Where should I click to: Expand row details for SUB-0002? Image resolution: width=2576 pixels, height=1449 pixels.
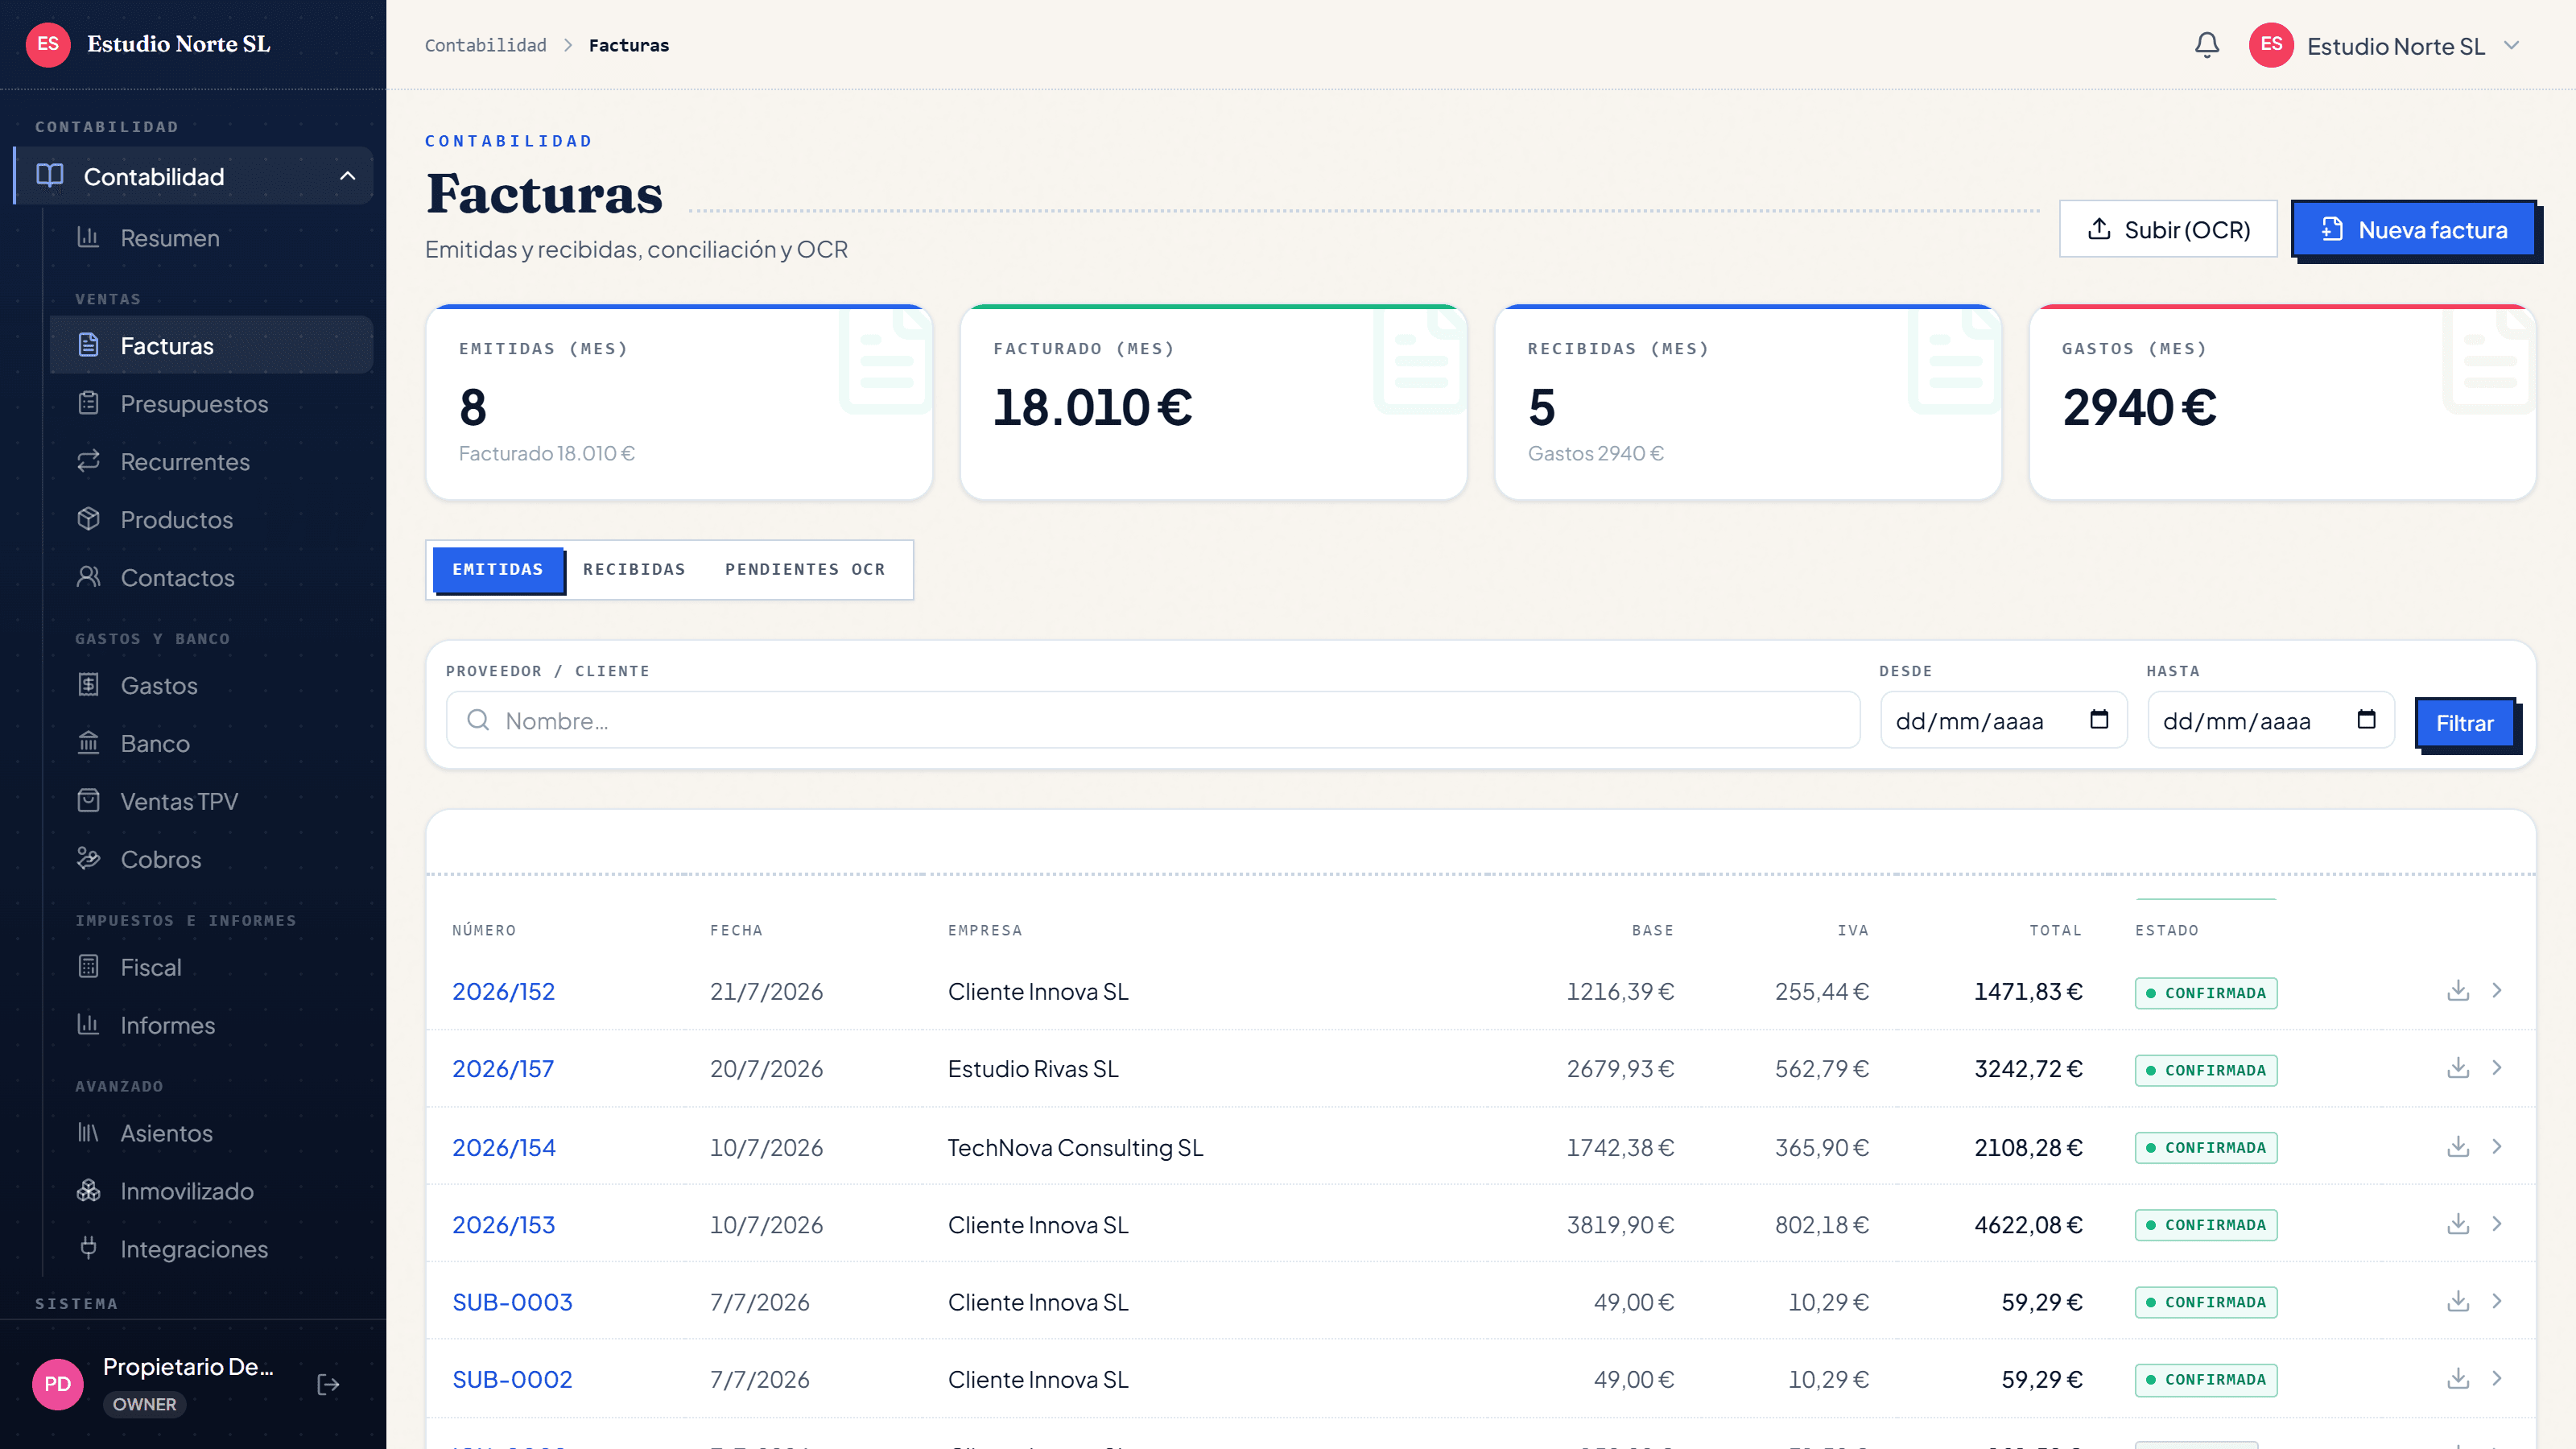tap(2496, 1379)
